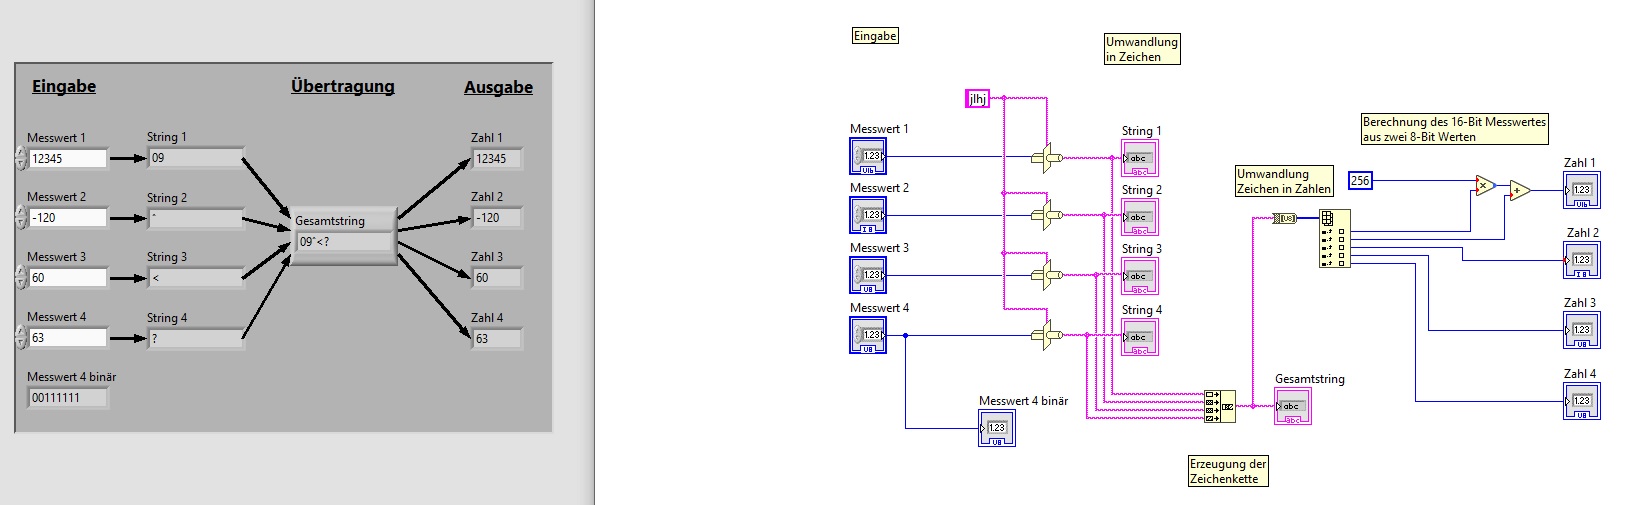This screenshot has height=505, width=1645.
Task: Click the Zahl 4 indicator showing 63
Action: pyautogui.click(x=496, y=338)
